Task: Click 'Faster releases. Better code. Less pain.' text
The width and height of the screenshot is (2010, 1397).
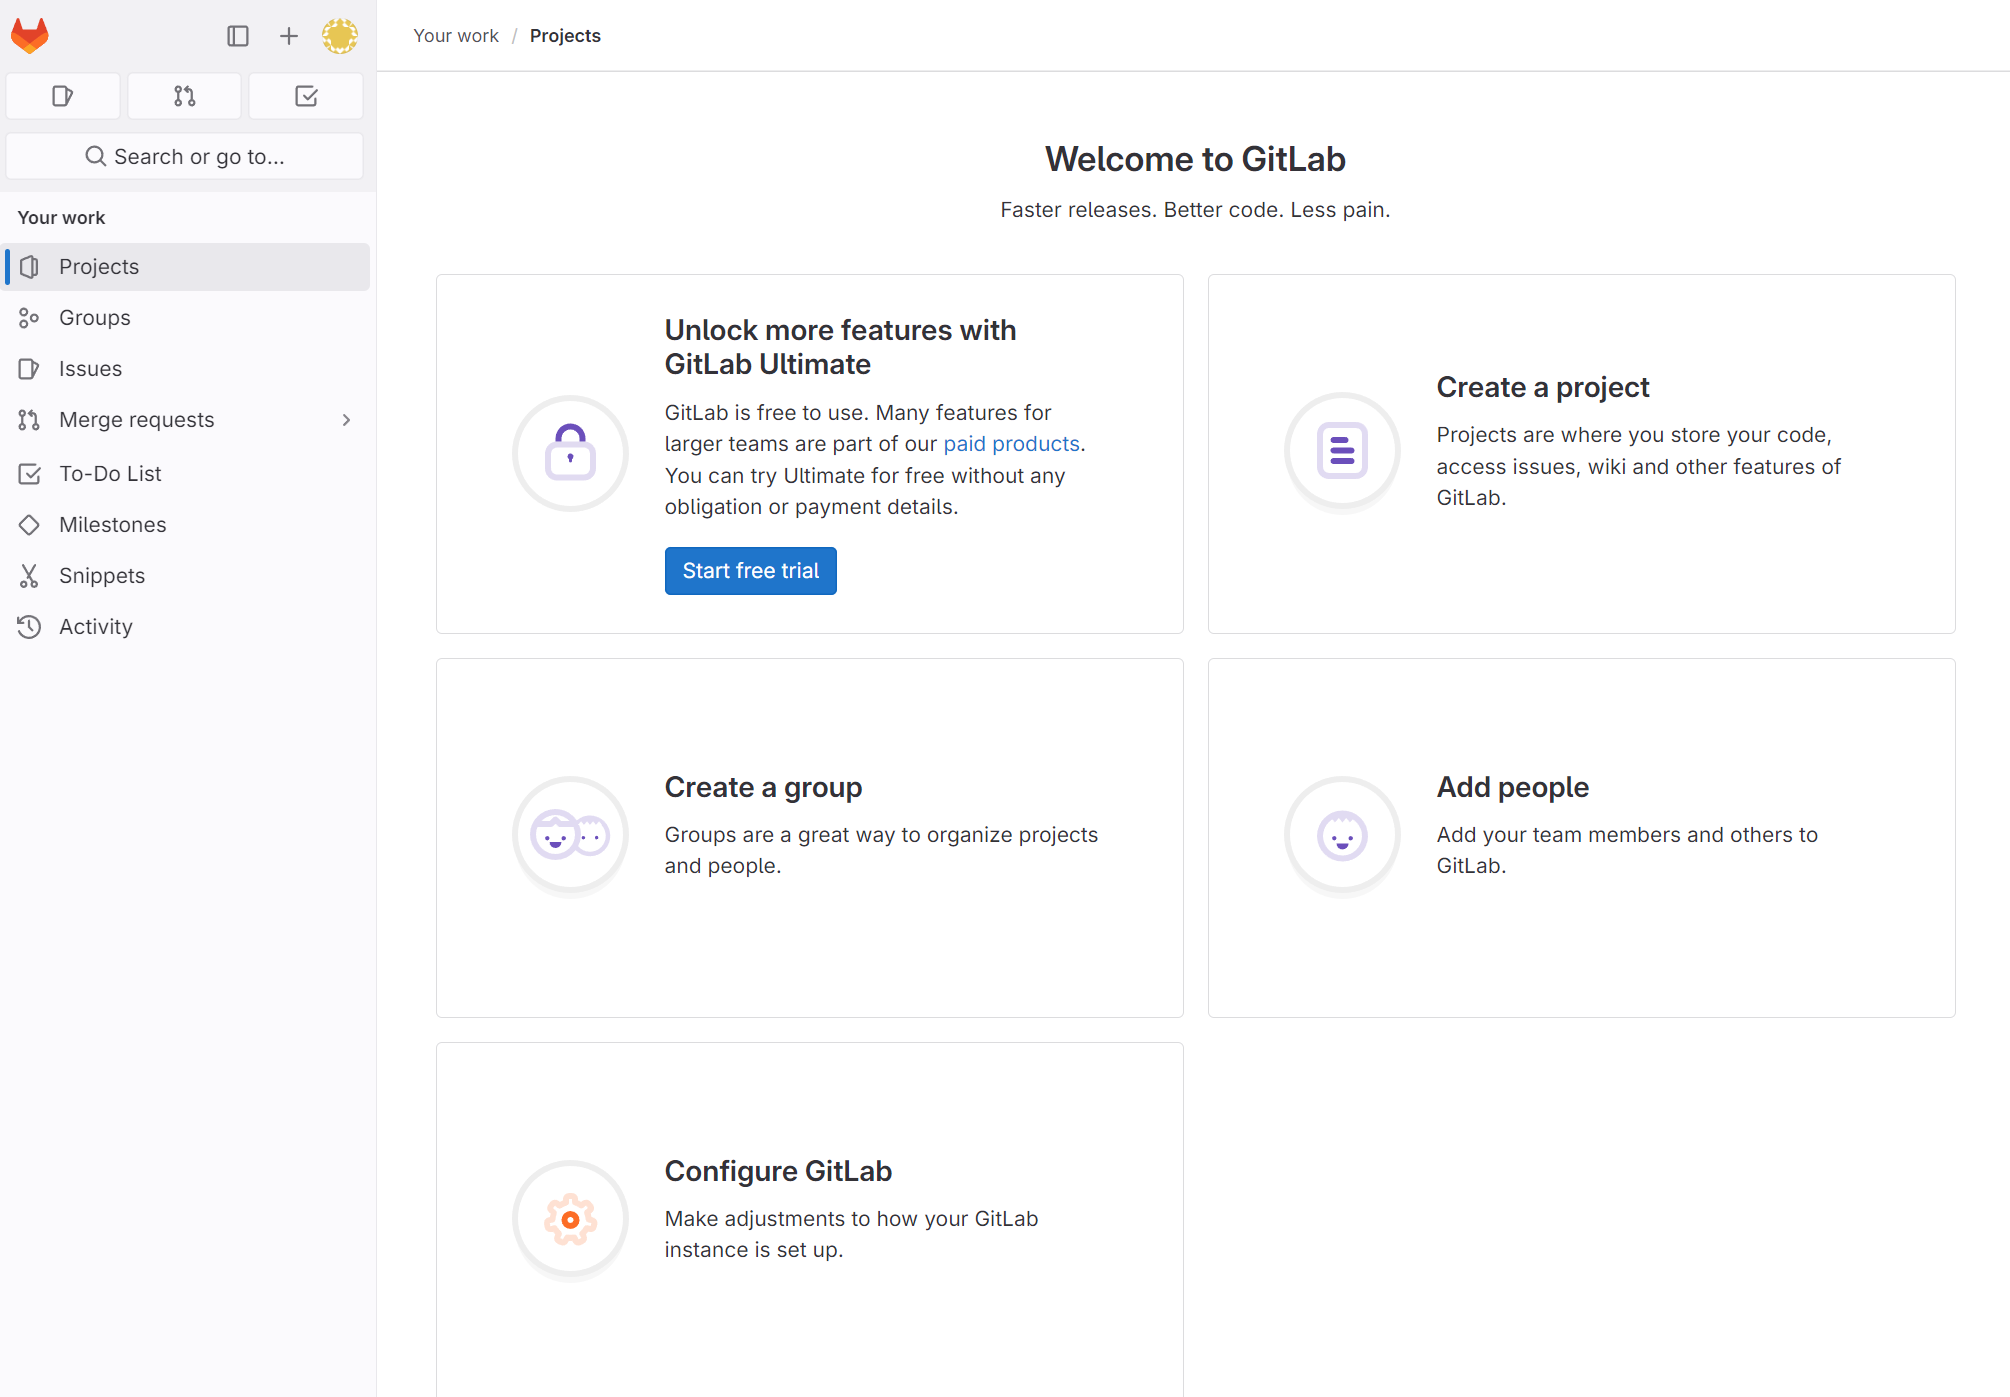Action: click(x=1195, y=210)
